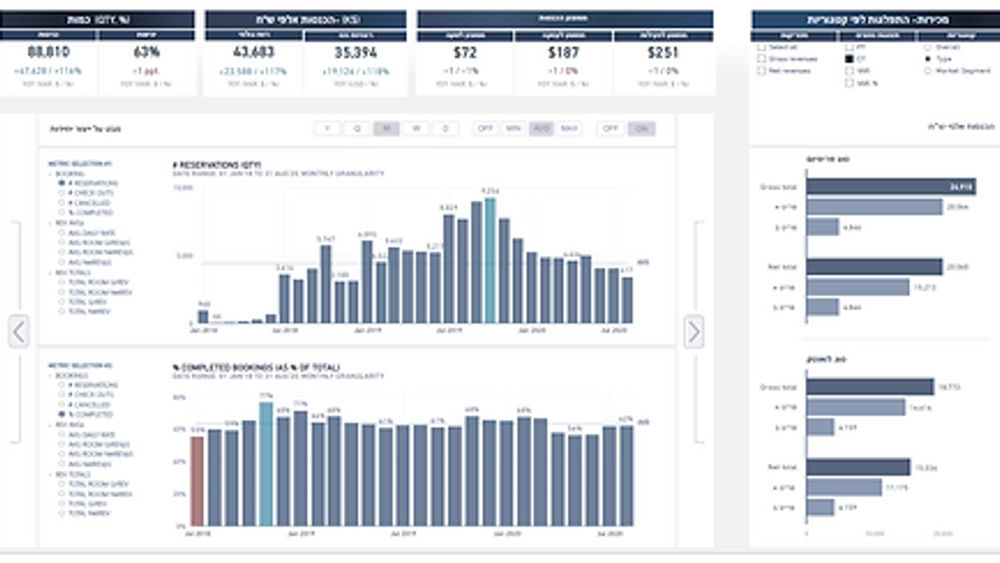
Task: Switch reference line to MAX
Action: point(569,129)
